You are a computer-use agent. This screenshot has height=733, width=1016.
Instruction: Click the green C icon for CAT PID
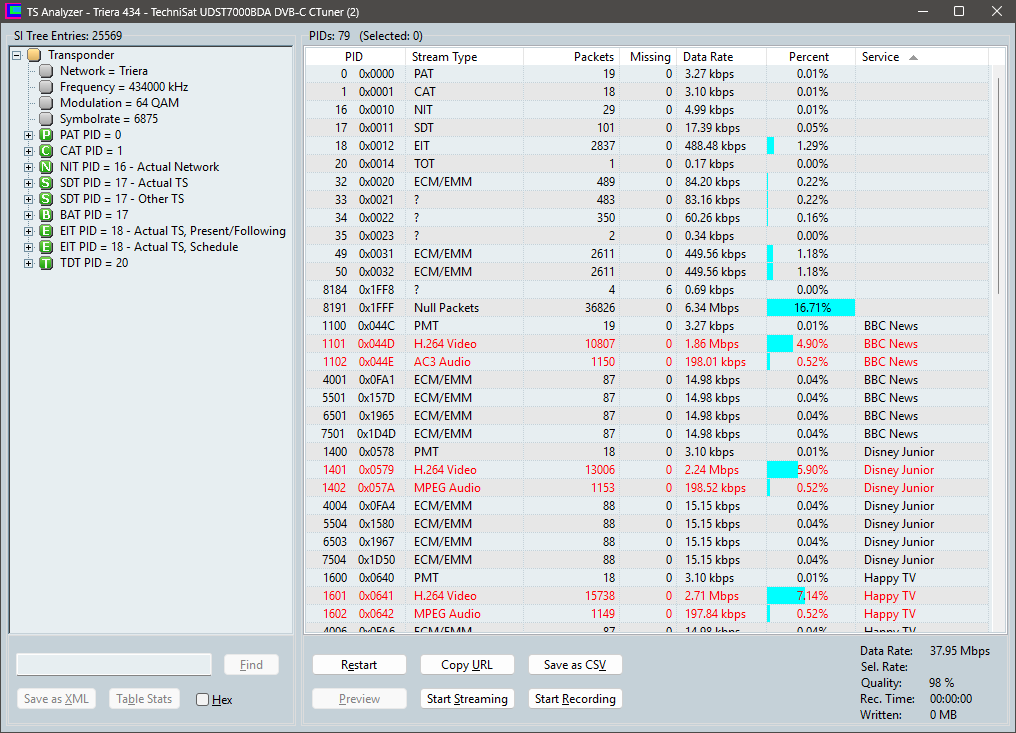46,151
